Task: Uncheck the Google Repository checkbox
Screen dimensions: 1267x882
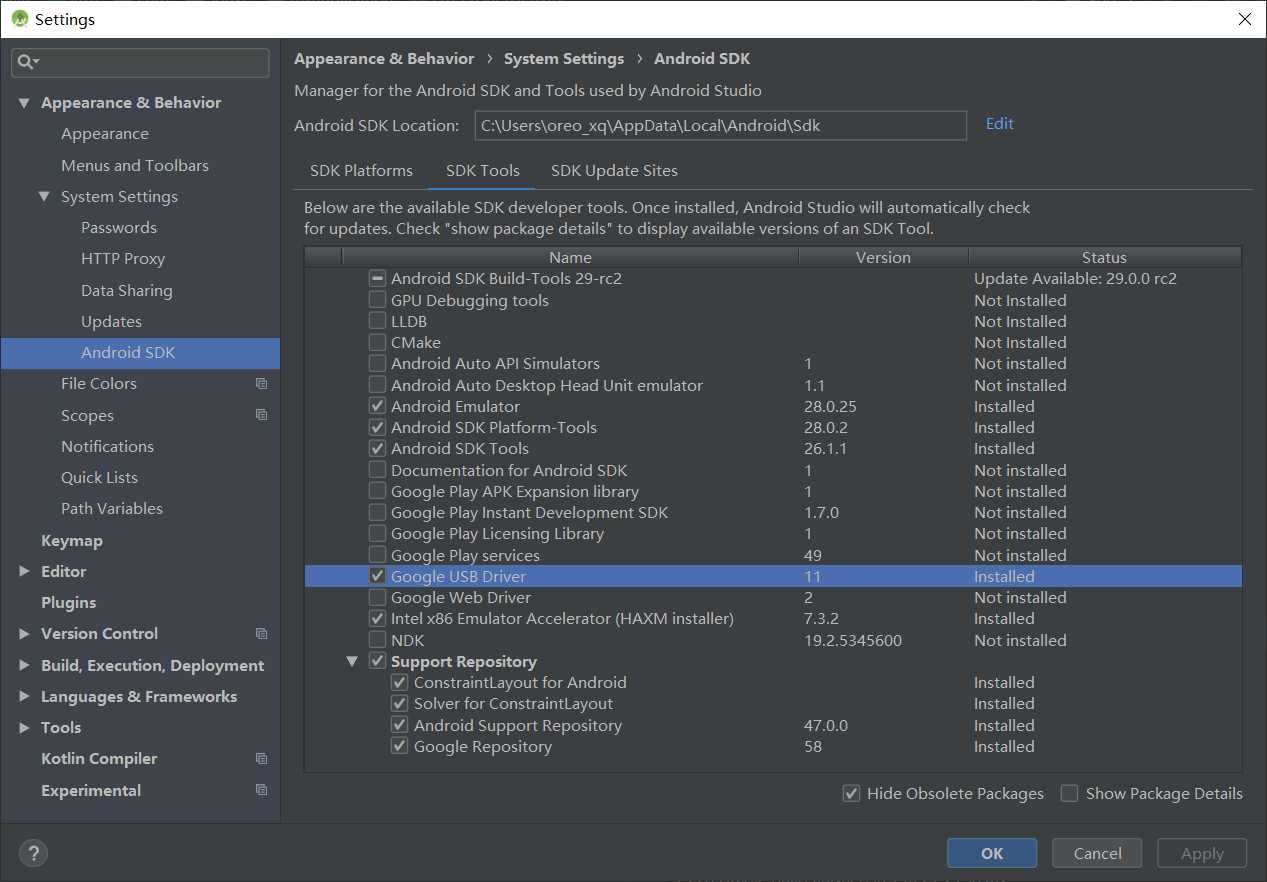Action: (399, 746)
